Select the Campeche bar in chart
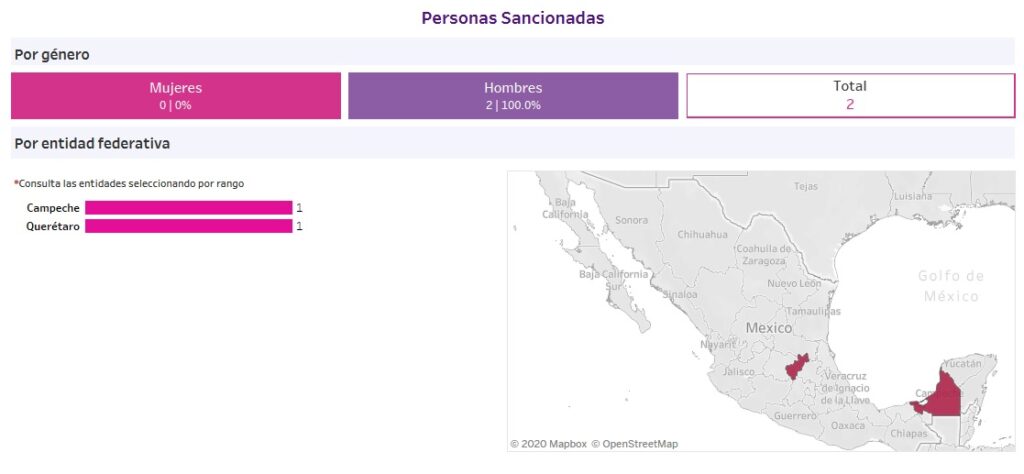The height and width of the screenshot is (474, 1024). click(x=188, y=208)
